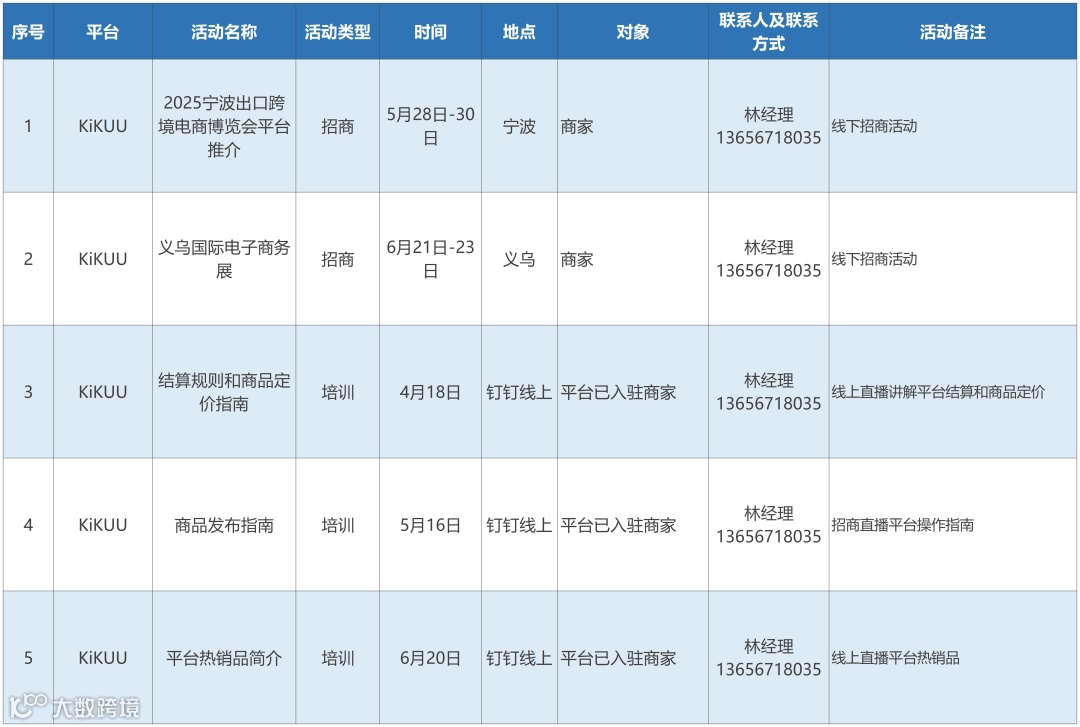Click 招商 type in the 义乌 row
Image resolution: width=1080 pixels, height=727 pixels.
[x=338, y=259]
